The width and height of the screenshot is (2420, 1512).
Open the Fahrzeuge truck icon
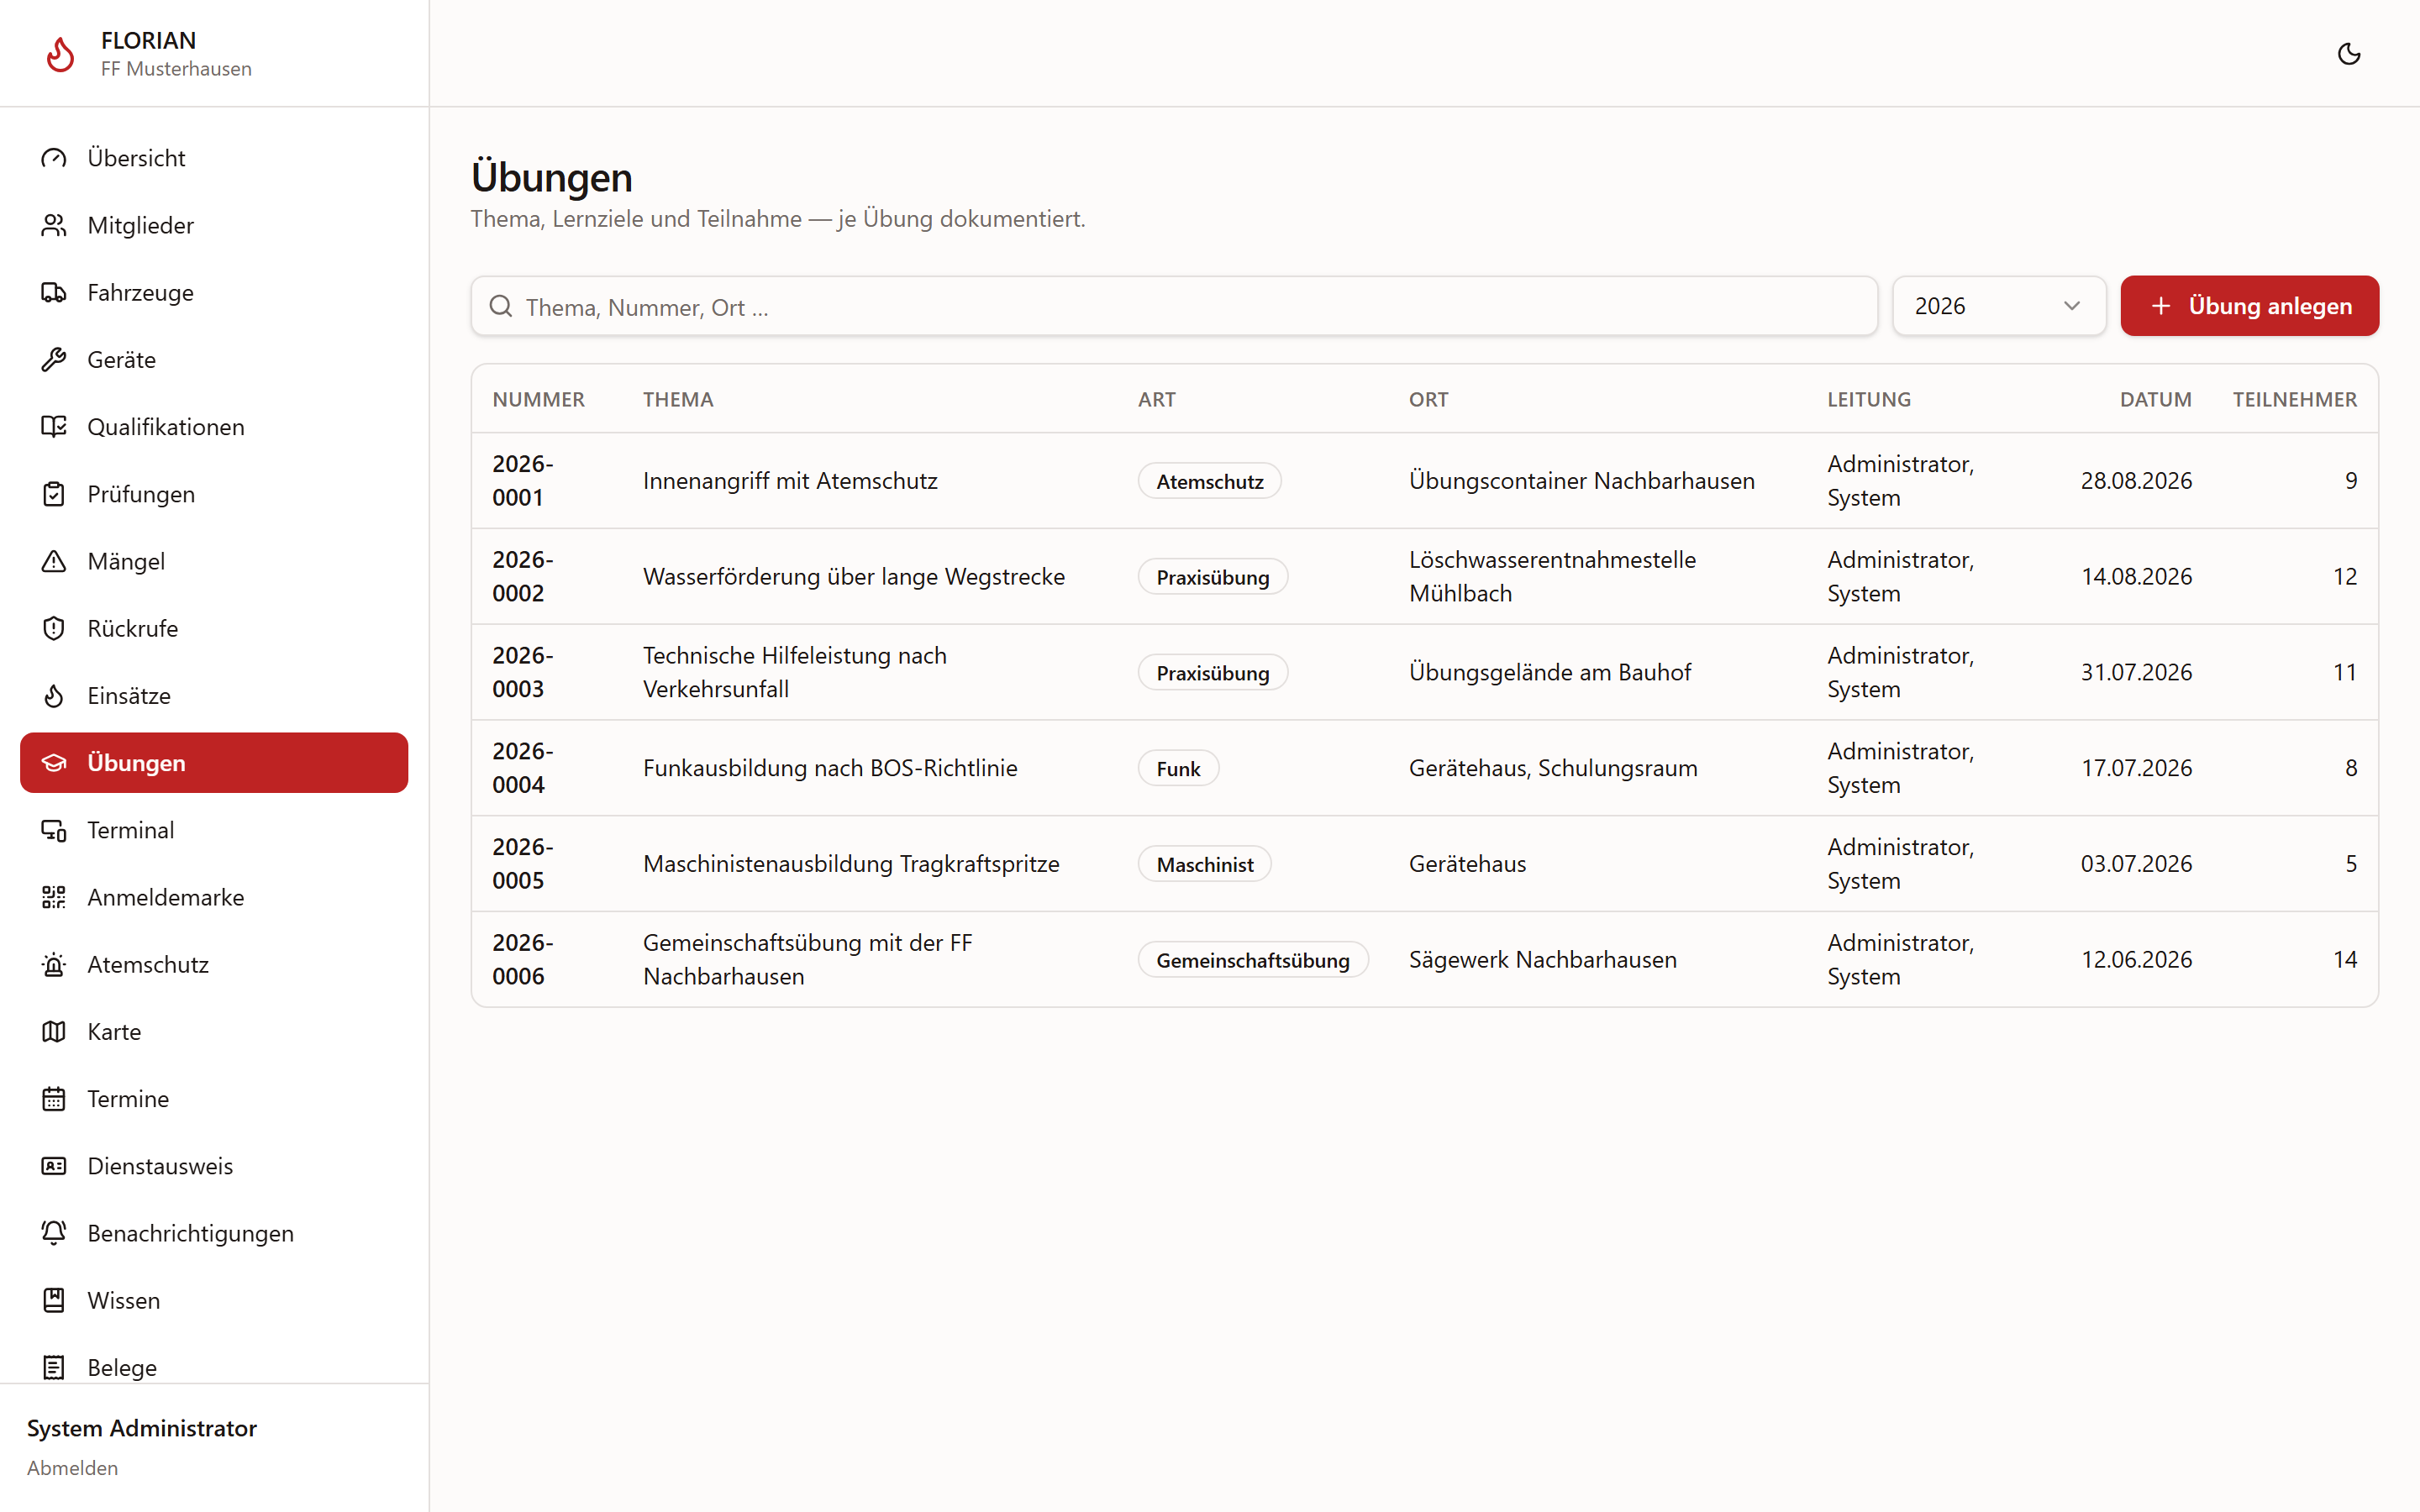(x=54, y=292)
